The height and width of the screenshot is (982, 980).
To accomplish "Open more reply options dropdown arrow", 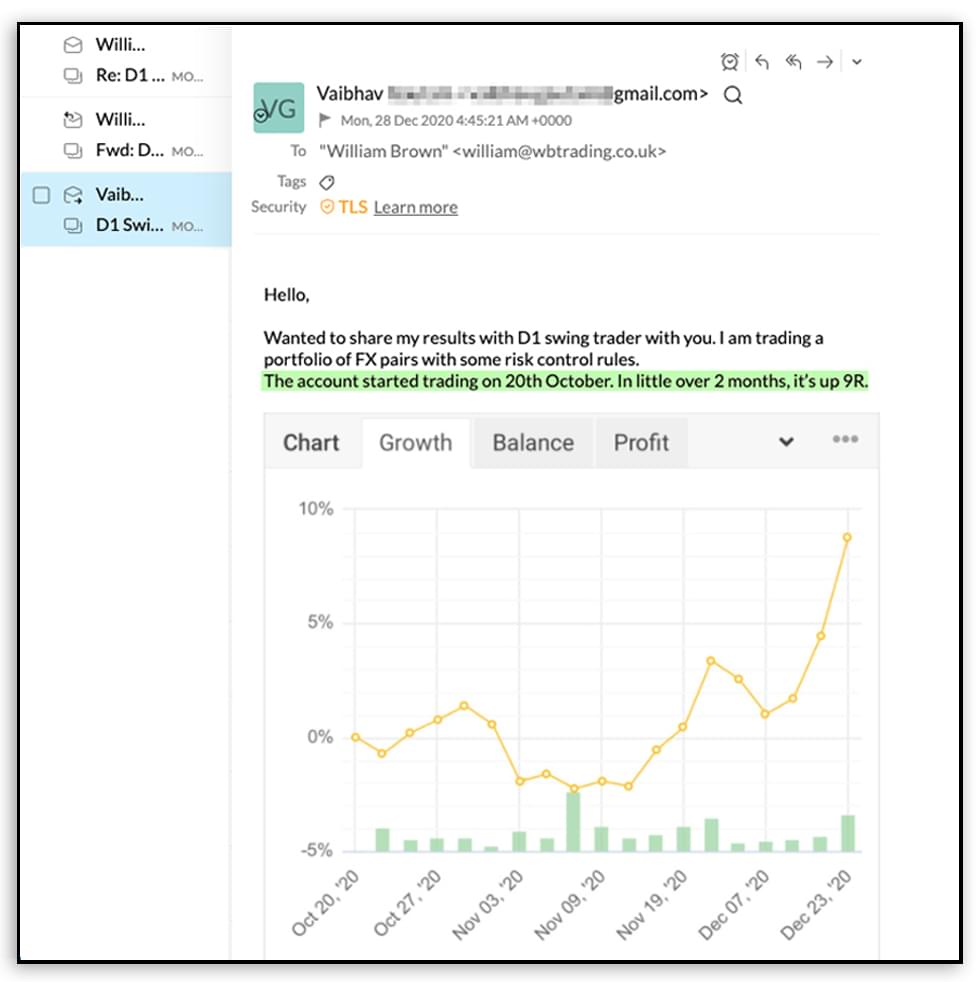I will coord(857,62).
